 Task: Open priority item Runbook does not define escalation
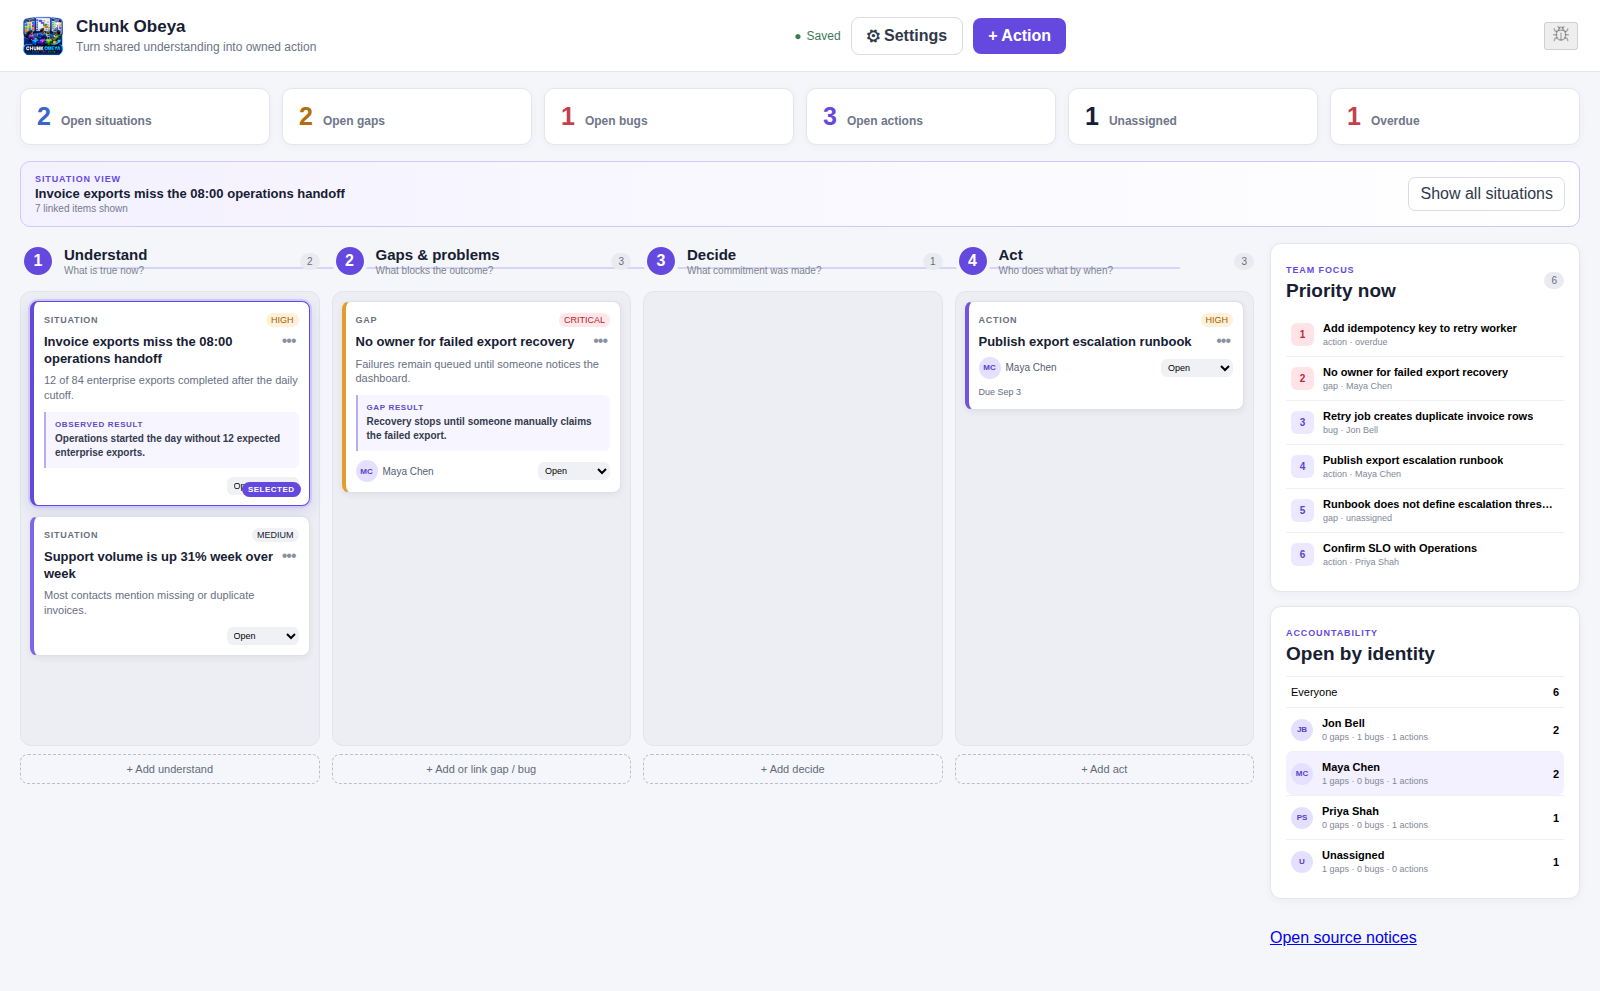coord(1425,511)
